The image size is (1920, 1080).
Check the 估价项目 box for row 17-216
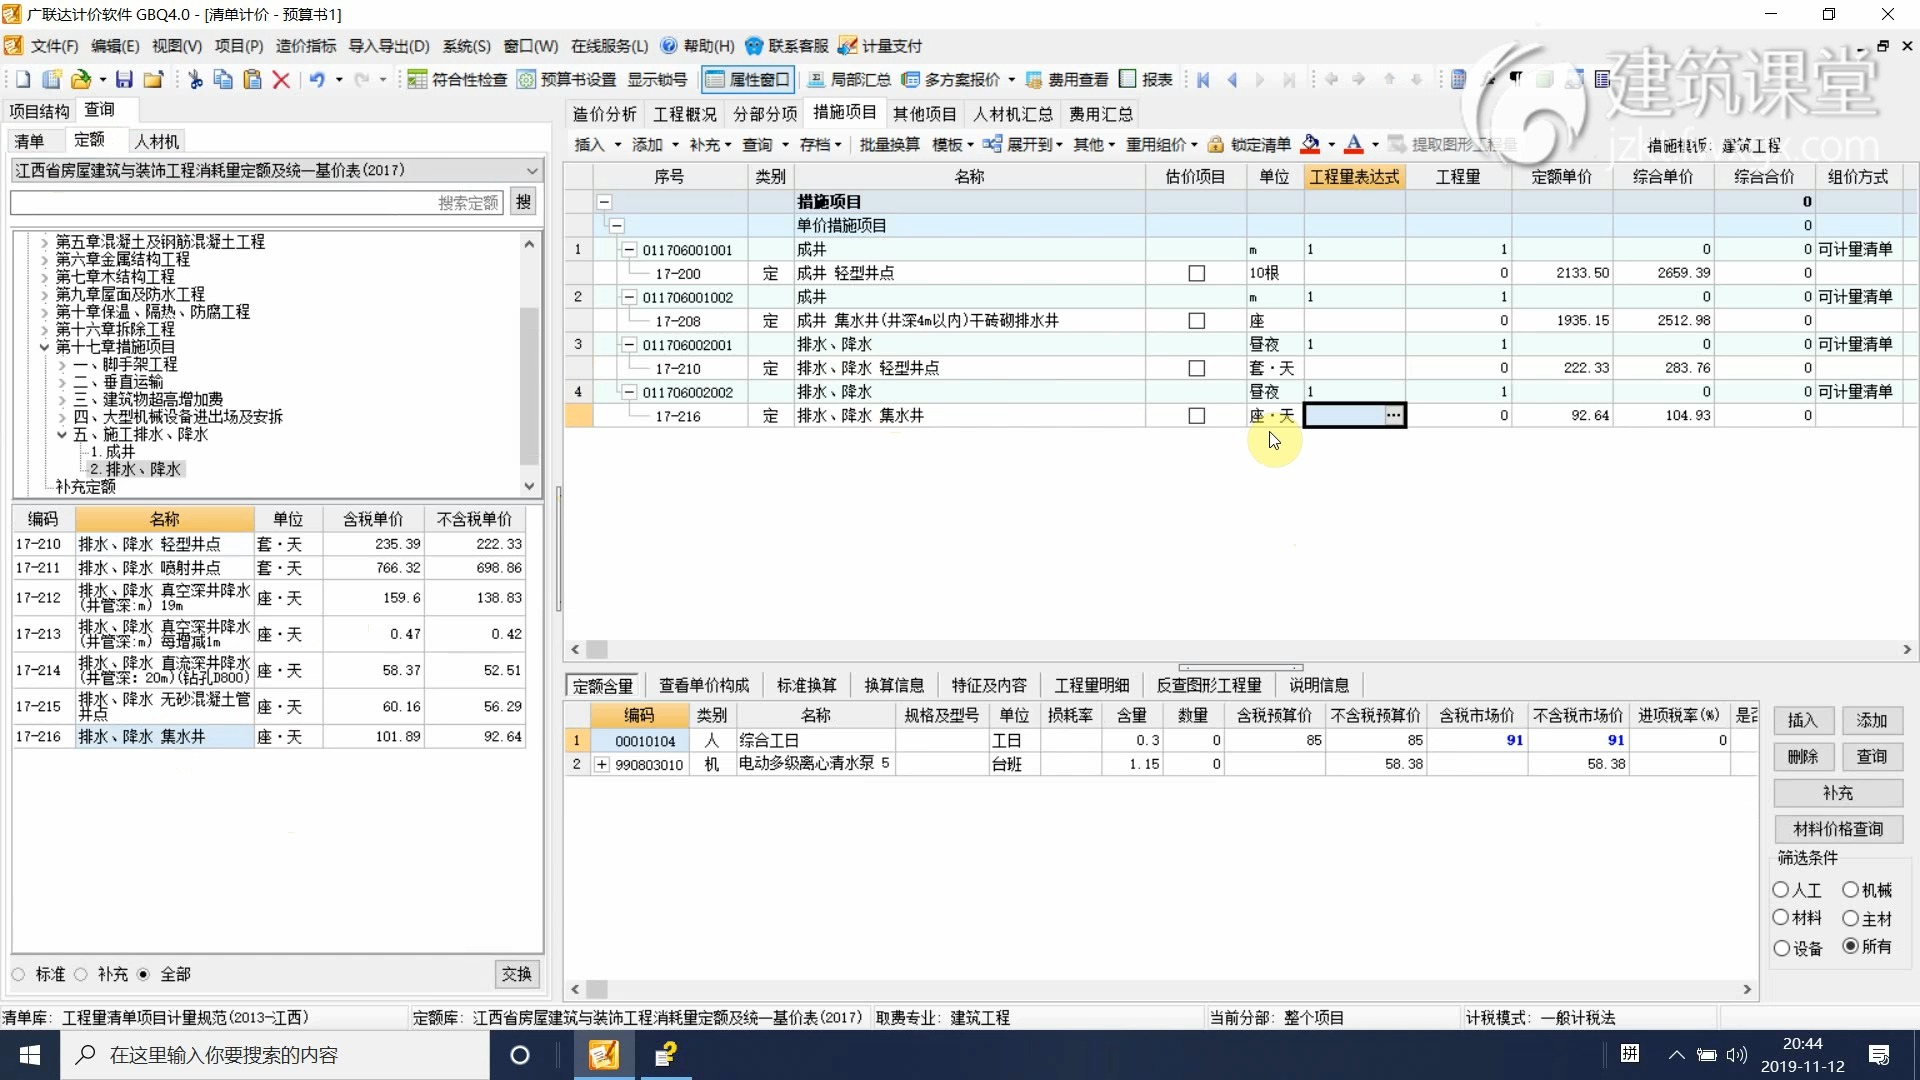(1196, 416)
